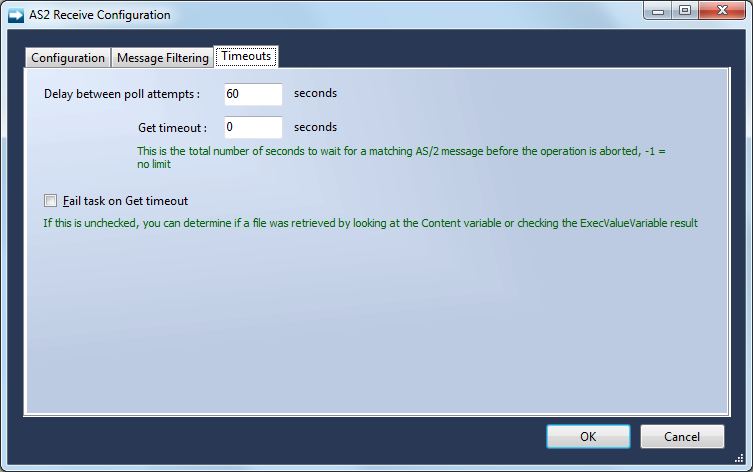Screen dimensions: 753x472
Task: Close the dialog with the red X
Action: coord(721,11)
